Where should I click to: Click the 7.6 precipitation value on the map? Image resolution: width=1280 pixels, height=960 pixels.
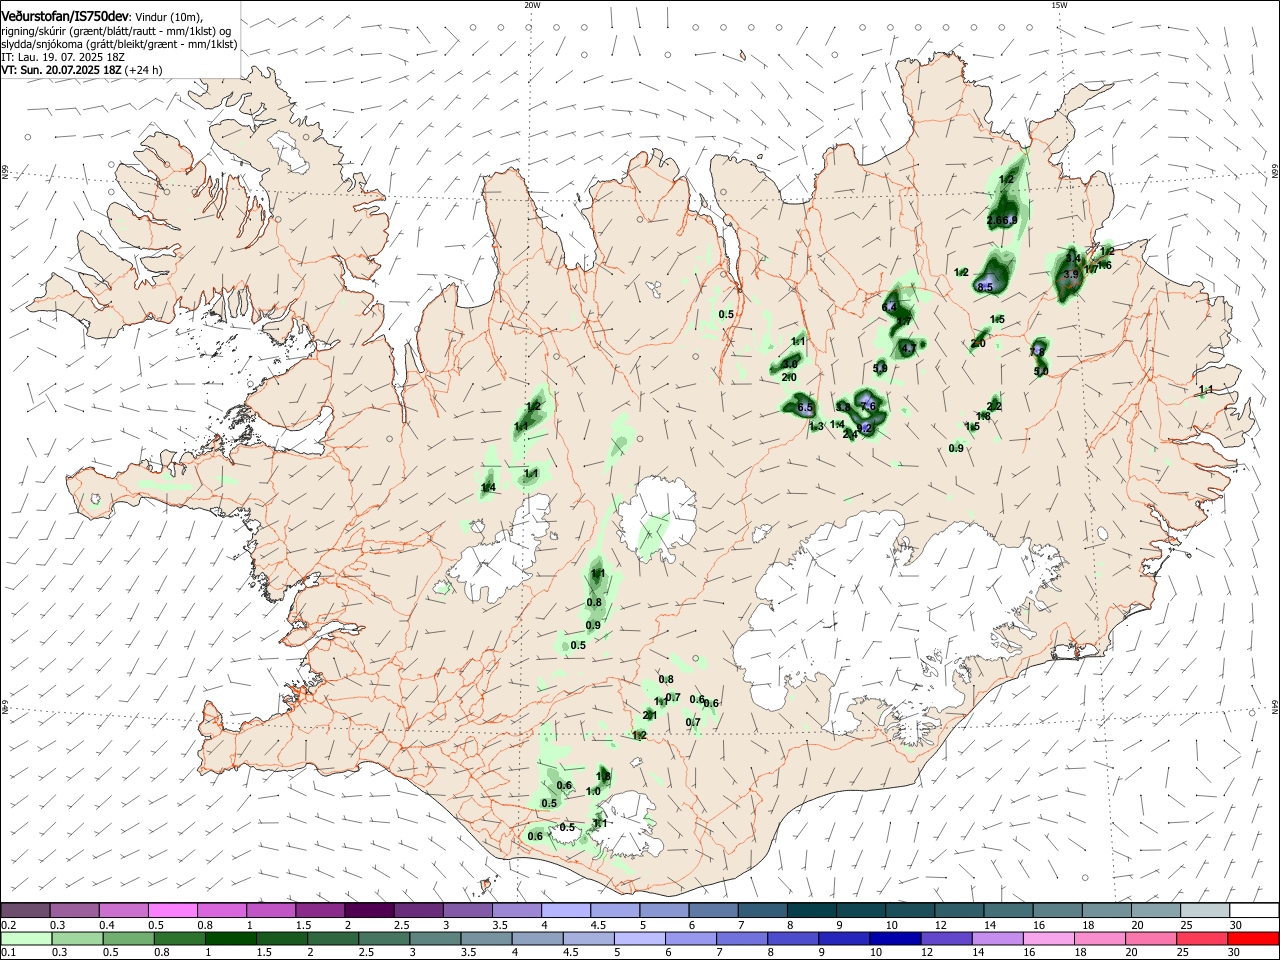coord(868,405)
